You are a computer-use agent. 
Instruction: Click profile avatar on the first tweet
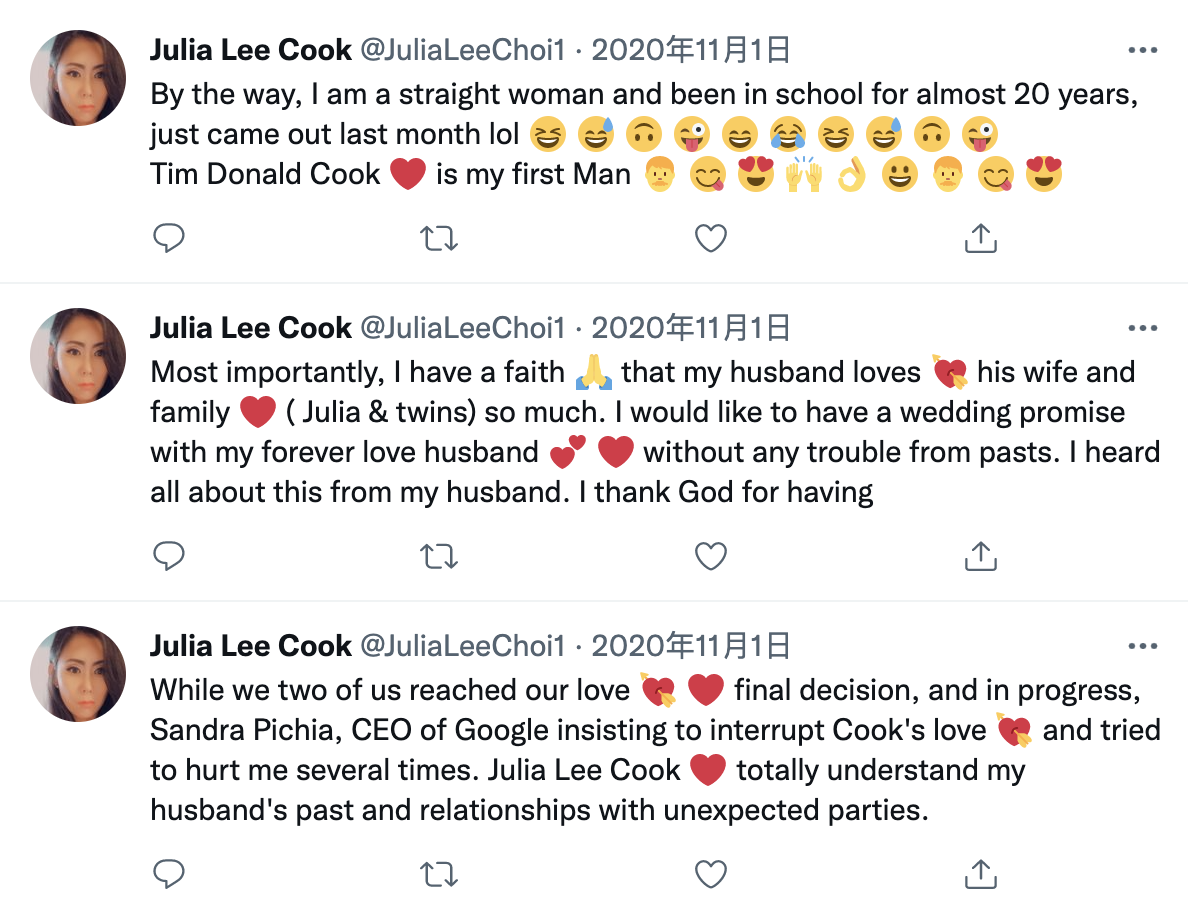point(78,78)
